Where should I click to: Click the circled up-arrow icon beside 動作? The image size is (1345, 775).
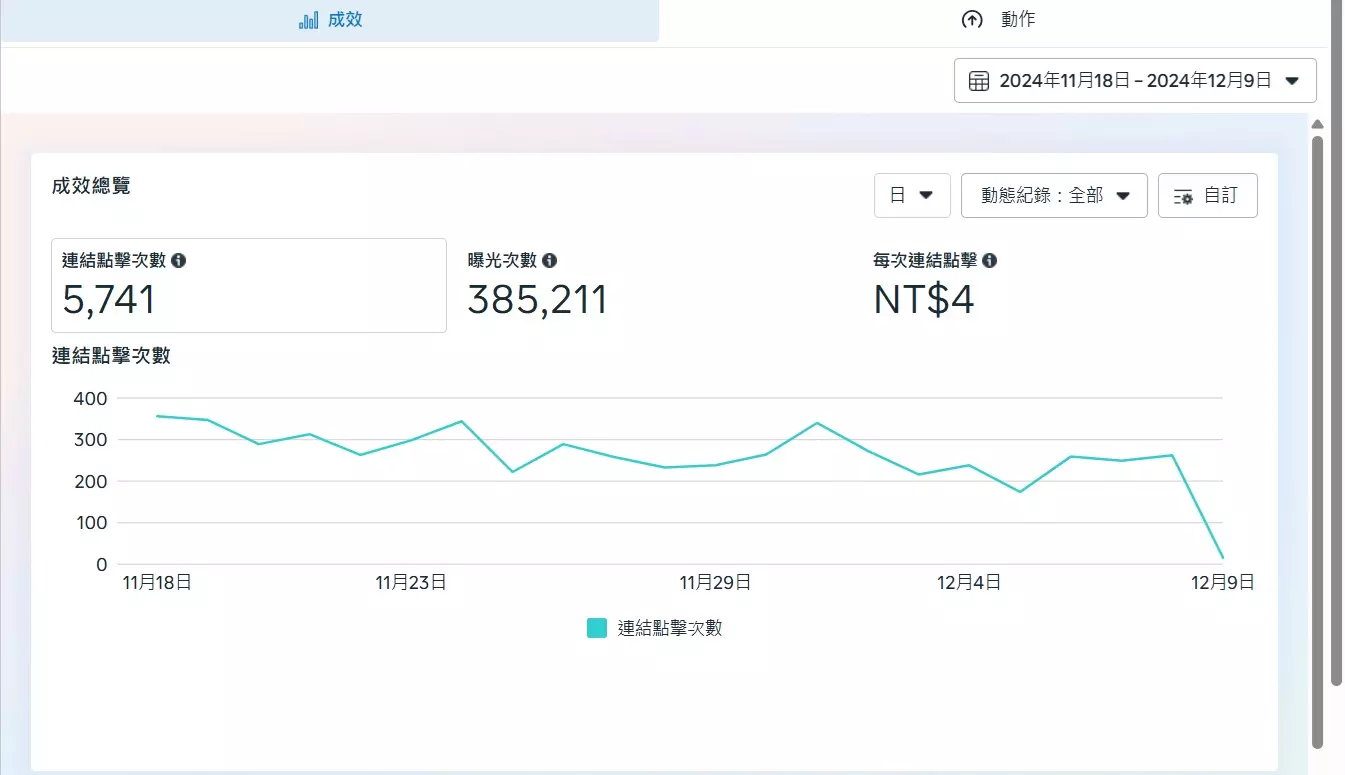(971, 20)
